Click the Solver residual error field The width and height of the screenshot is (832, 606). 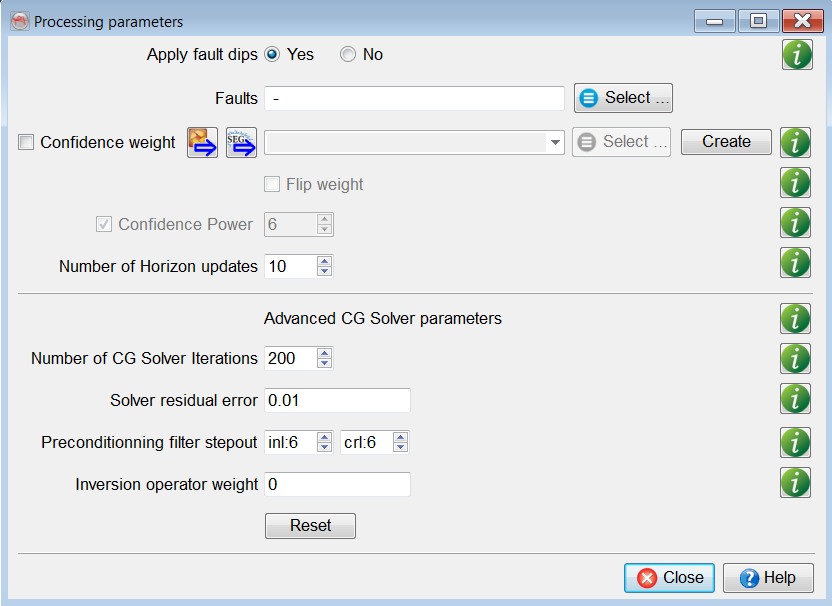click(337, 400)
